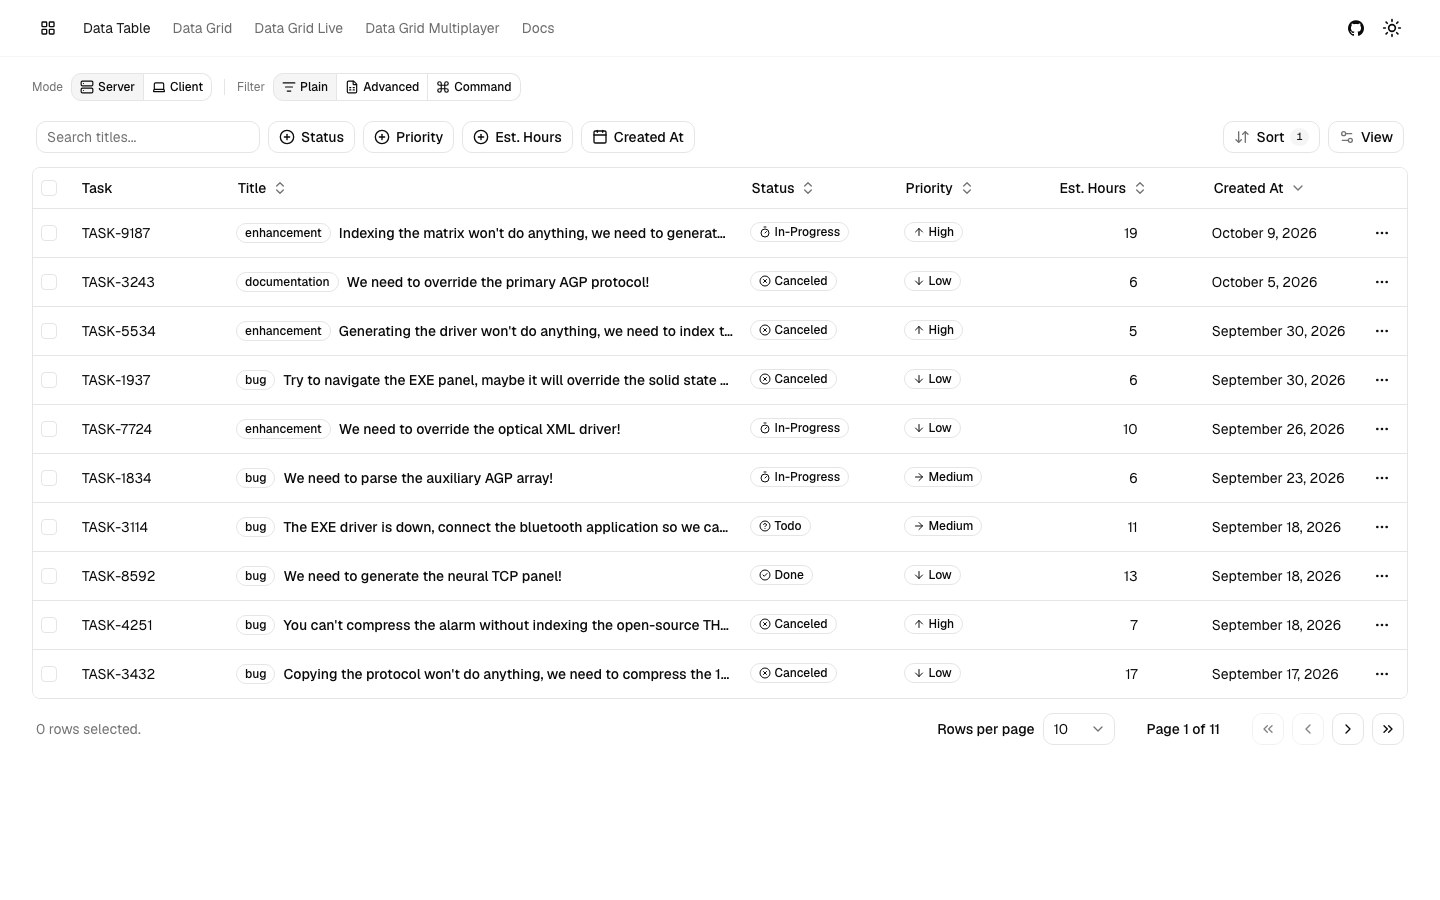Click the grid logo icon in header
The width and height of the screenshot is (1440, 900).
click(48, 28)
